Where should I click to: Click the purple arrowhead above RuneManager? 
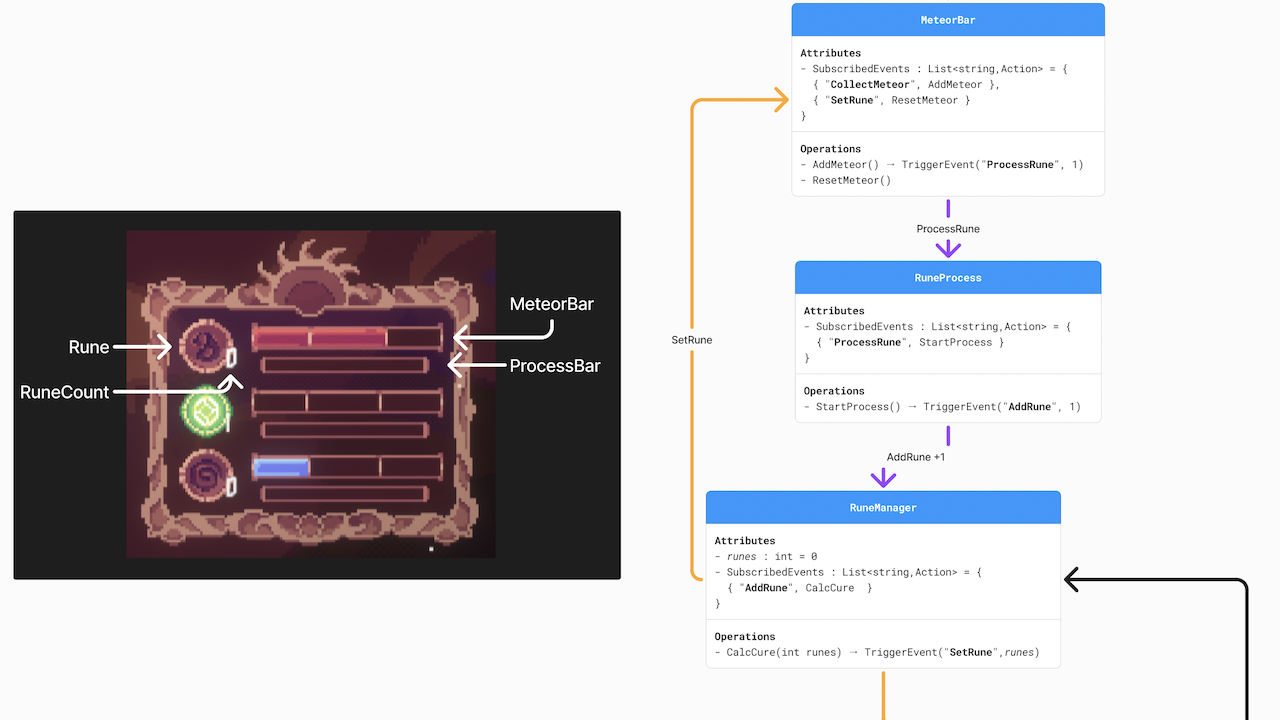tap(883, 478)
